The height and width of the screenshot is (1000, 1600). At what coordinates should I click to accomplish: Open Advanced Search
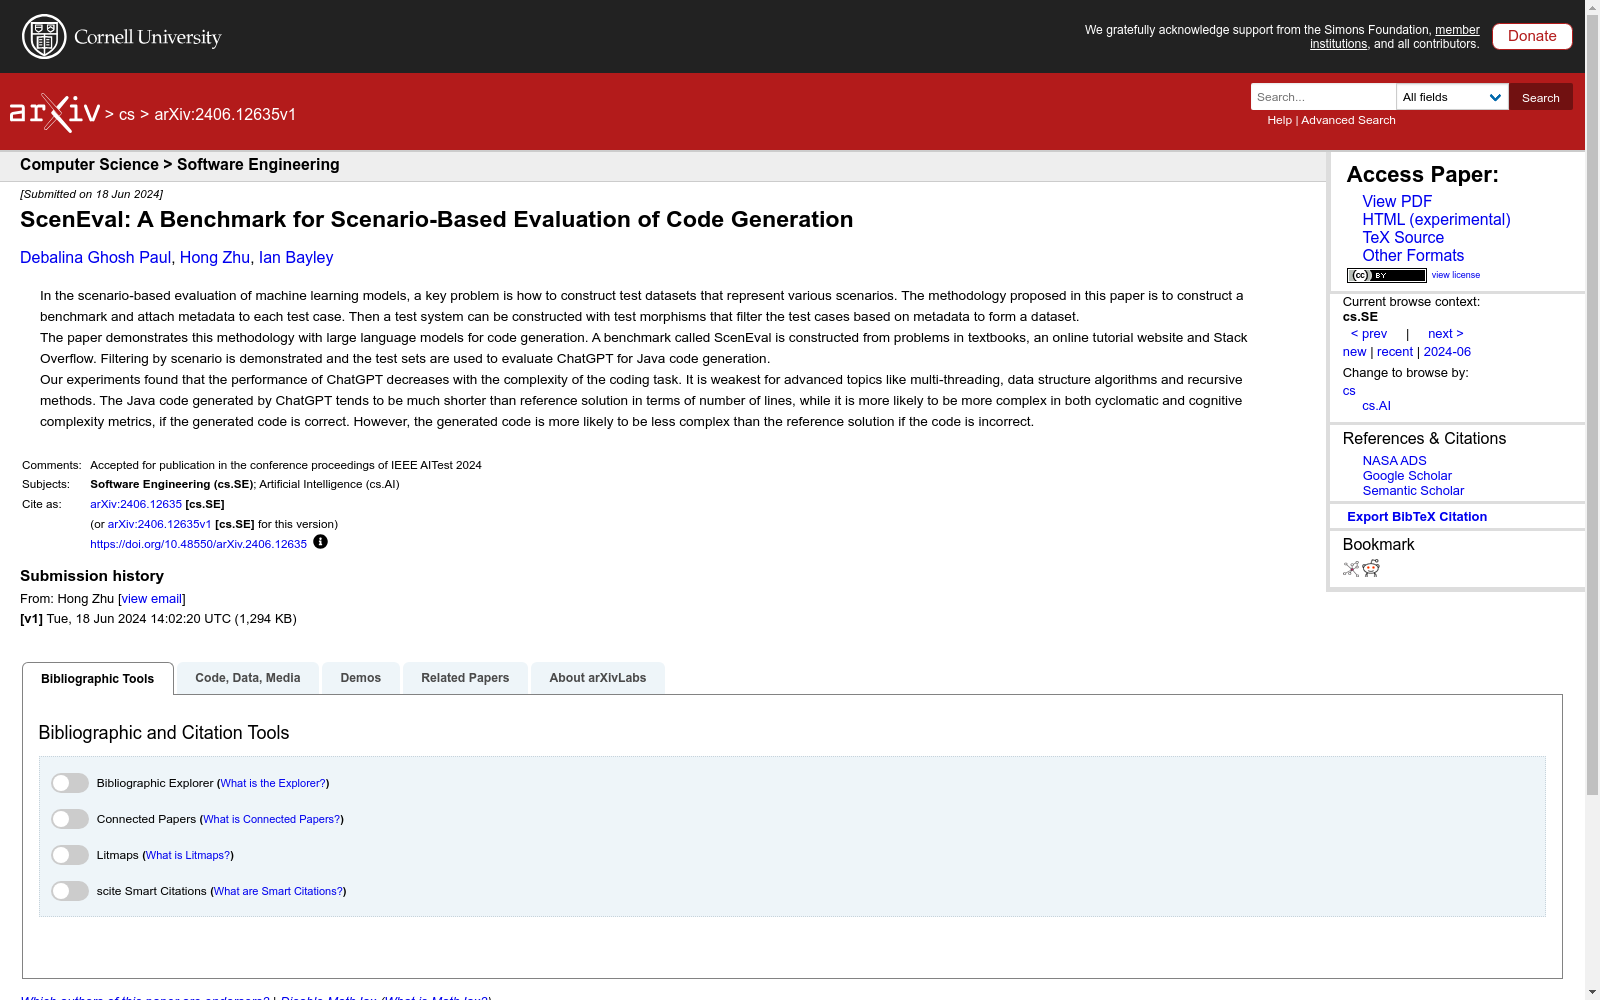(1348, 120)
